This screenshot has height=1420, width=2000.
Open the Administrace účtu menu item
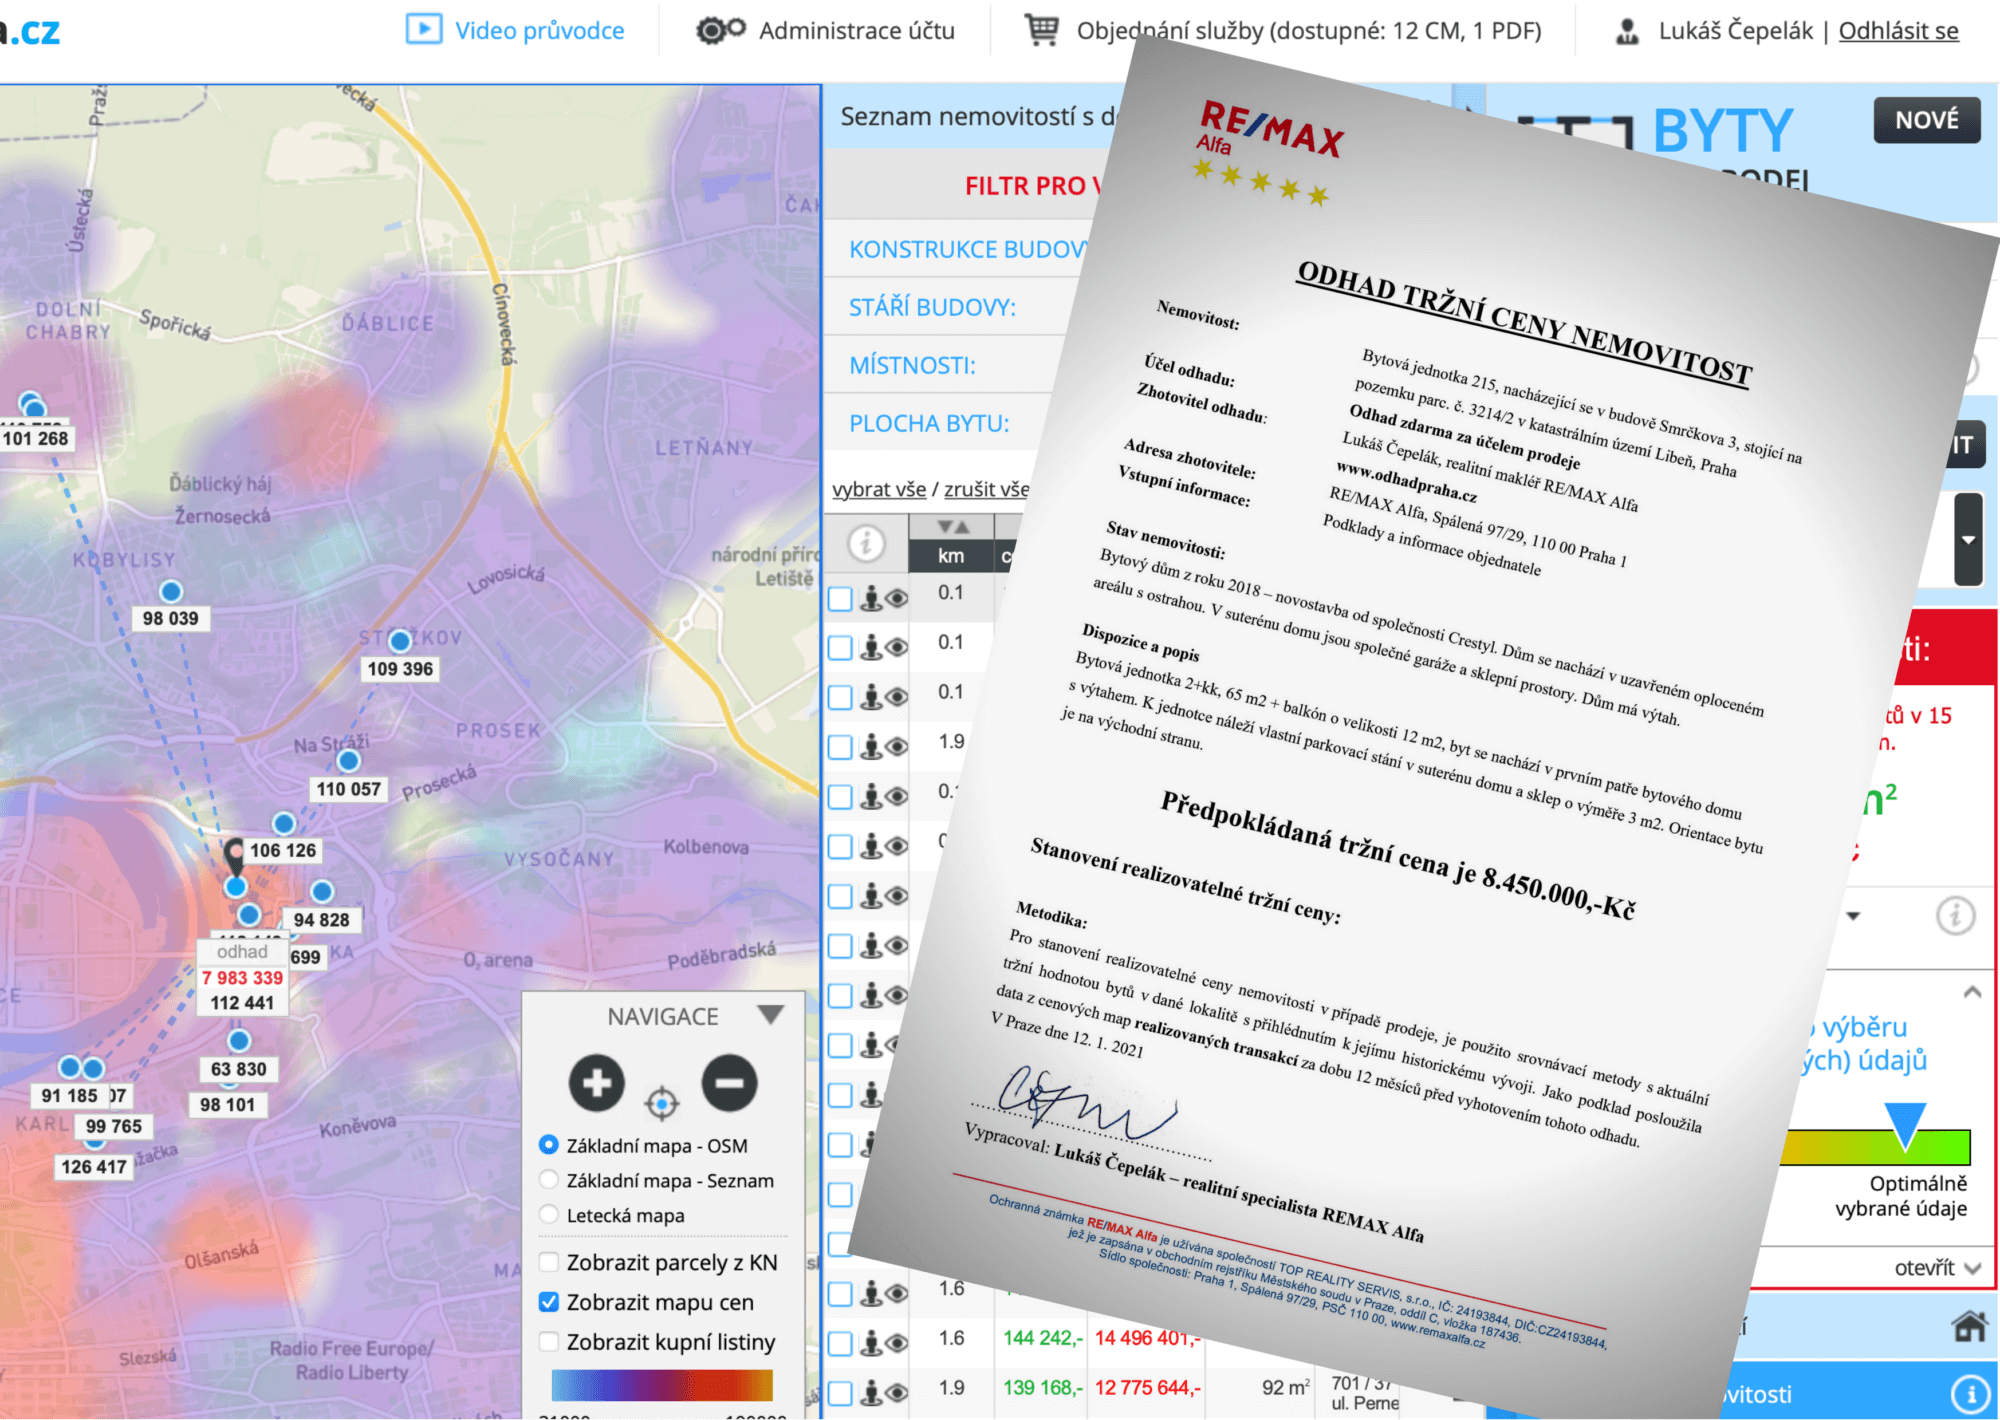coord(857,30)
